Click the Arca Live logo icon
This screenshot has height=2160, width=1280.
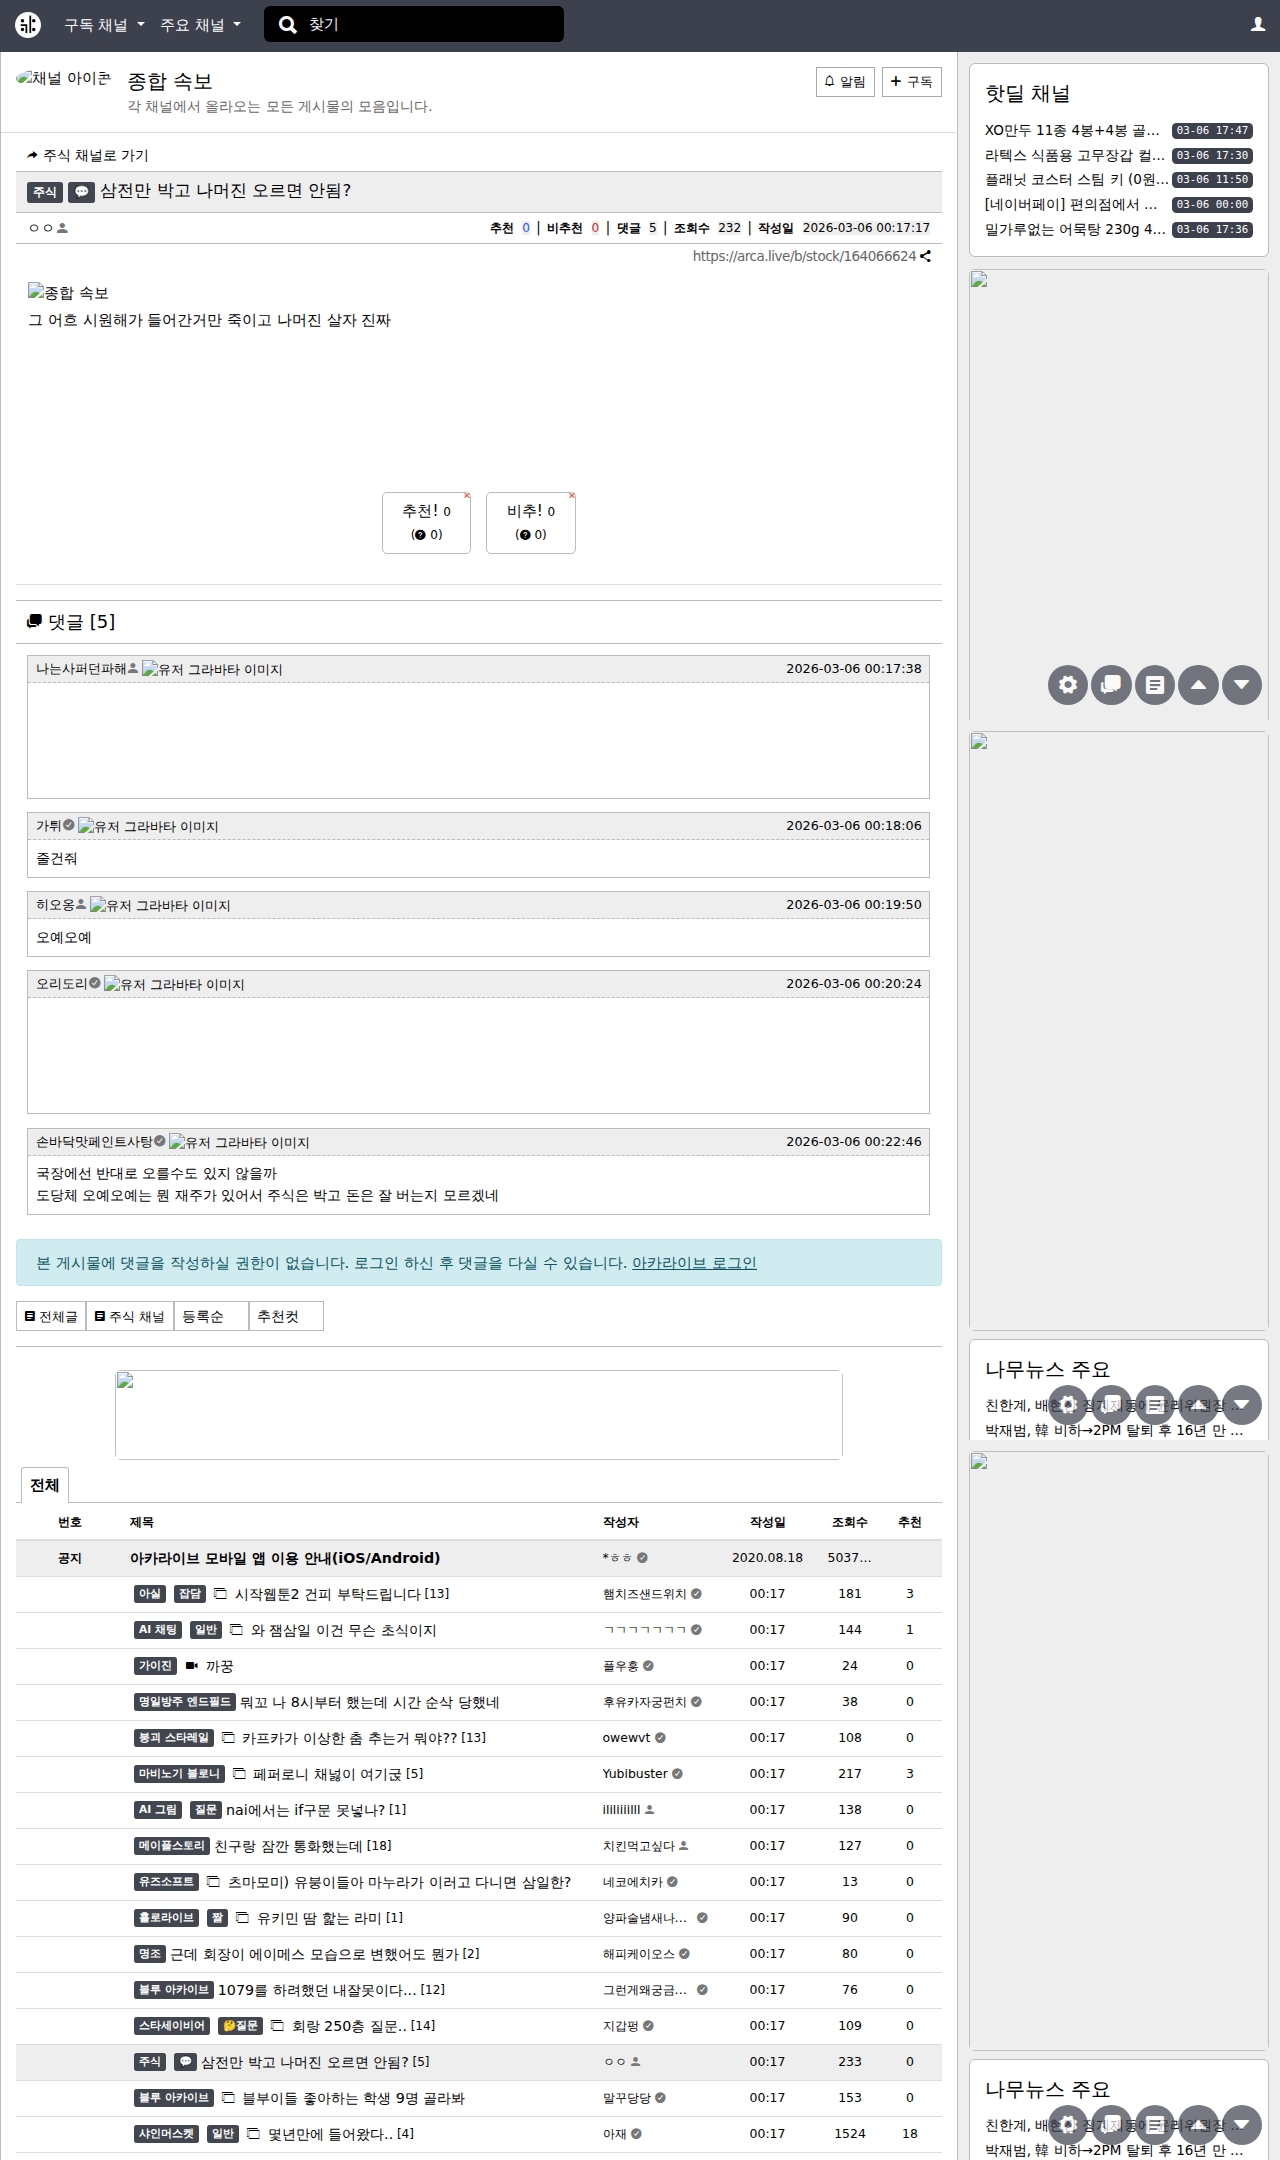pos(28,25)
